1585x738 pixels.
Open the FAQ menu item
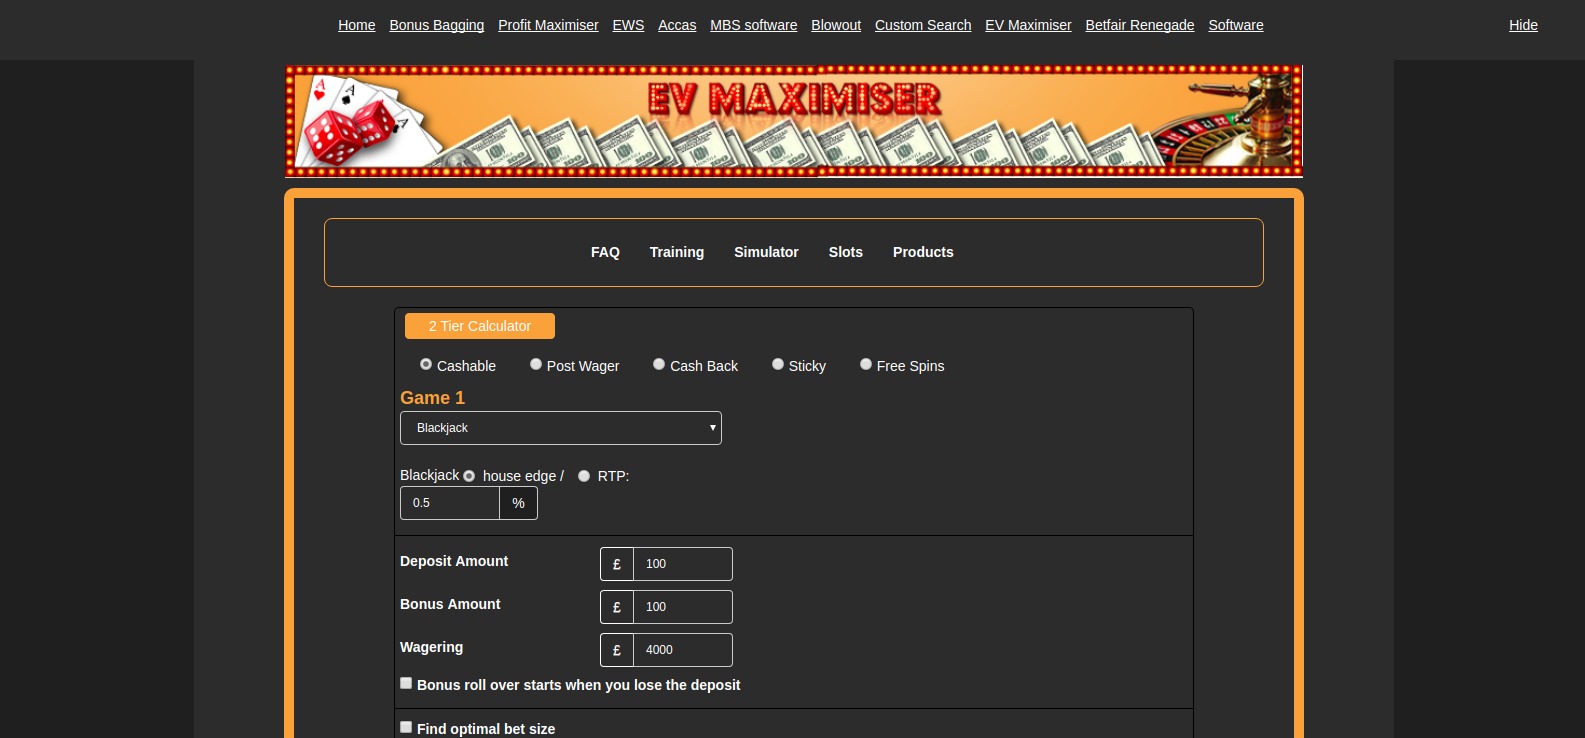[x=605, y=252]
